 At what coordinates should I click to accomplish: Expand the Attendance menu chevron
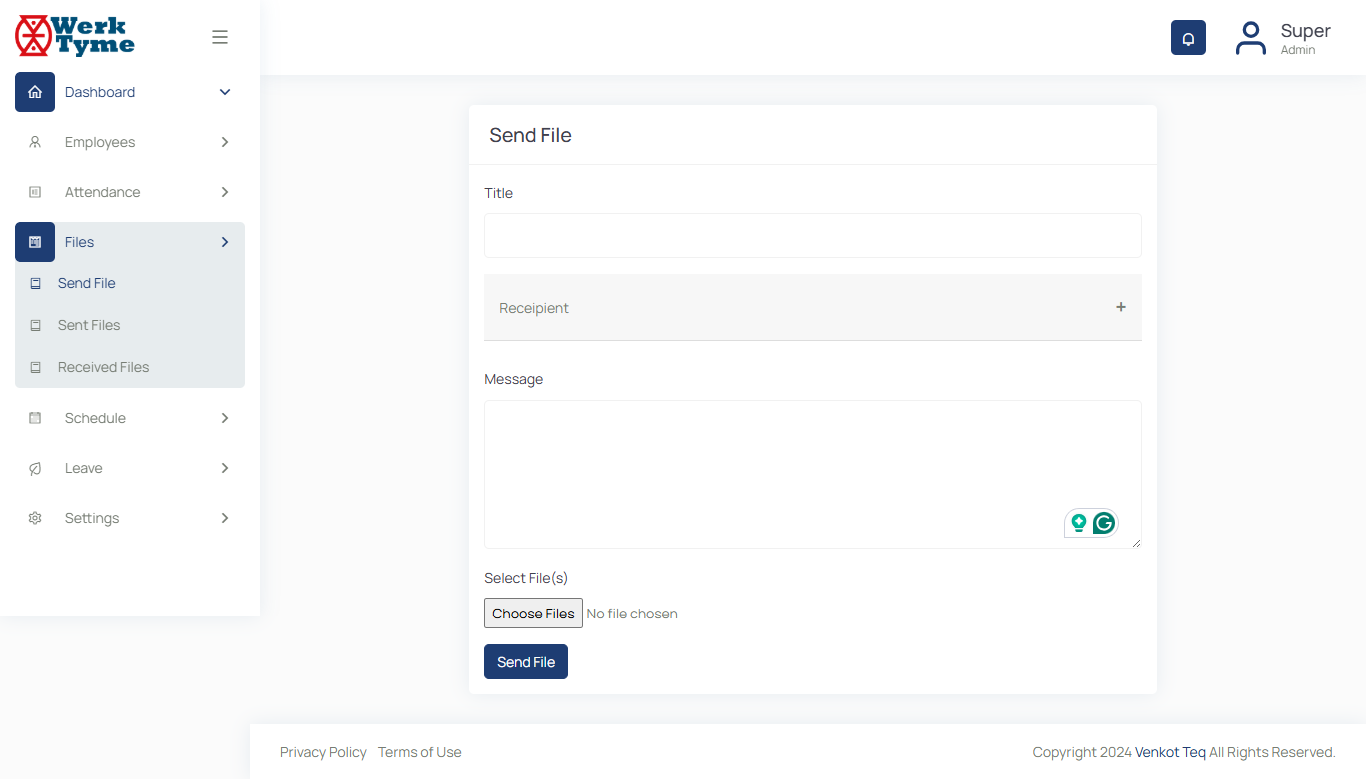(225, 192)
